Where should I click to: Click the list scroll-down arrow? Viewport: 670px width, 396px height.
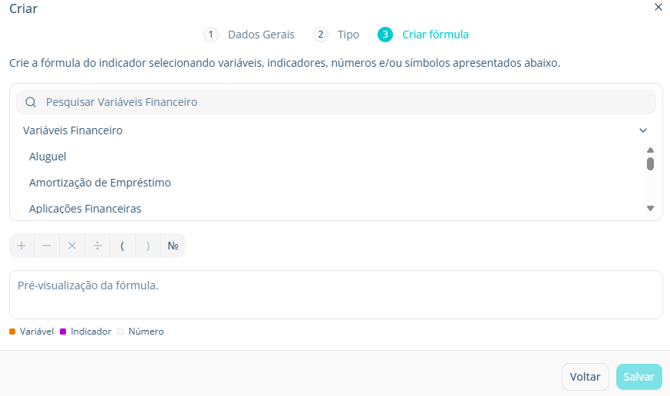tap(650, 208)
